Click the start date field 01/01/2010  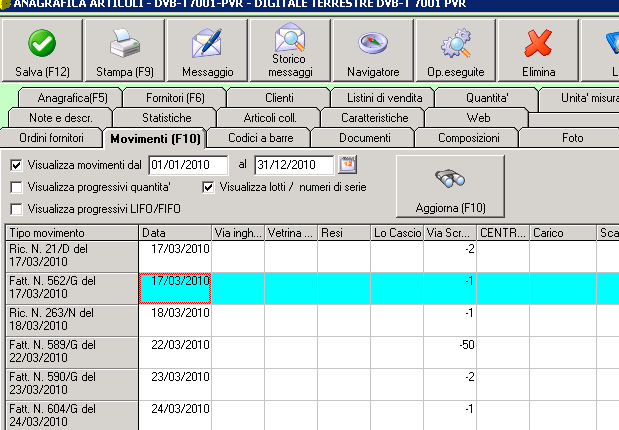tap(188, 165)
